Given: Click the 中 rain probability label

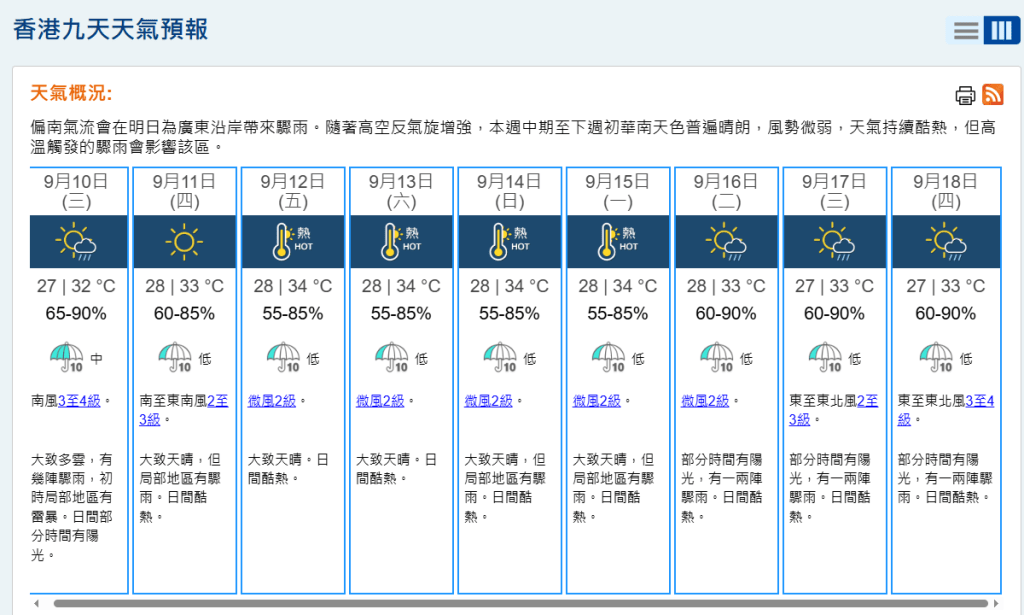Looking at the screenshot, I should click(97, 358).
